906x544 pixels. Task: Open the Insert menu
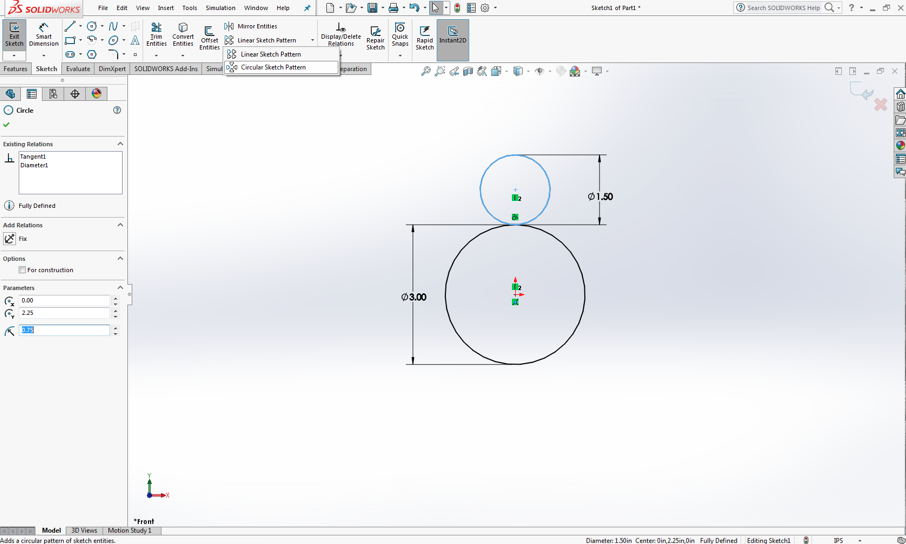tap(166, 8)
